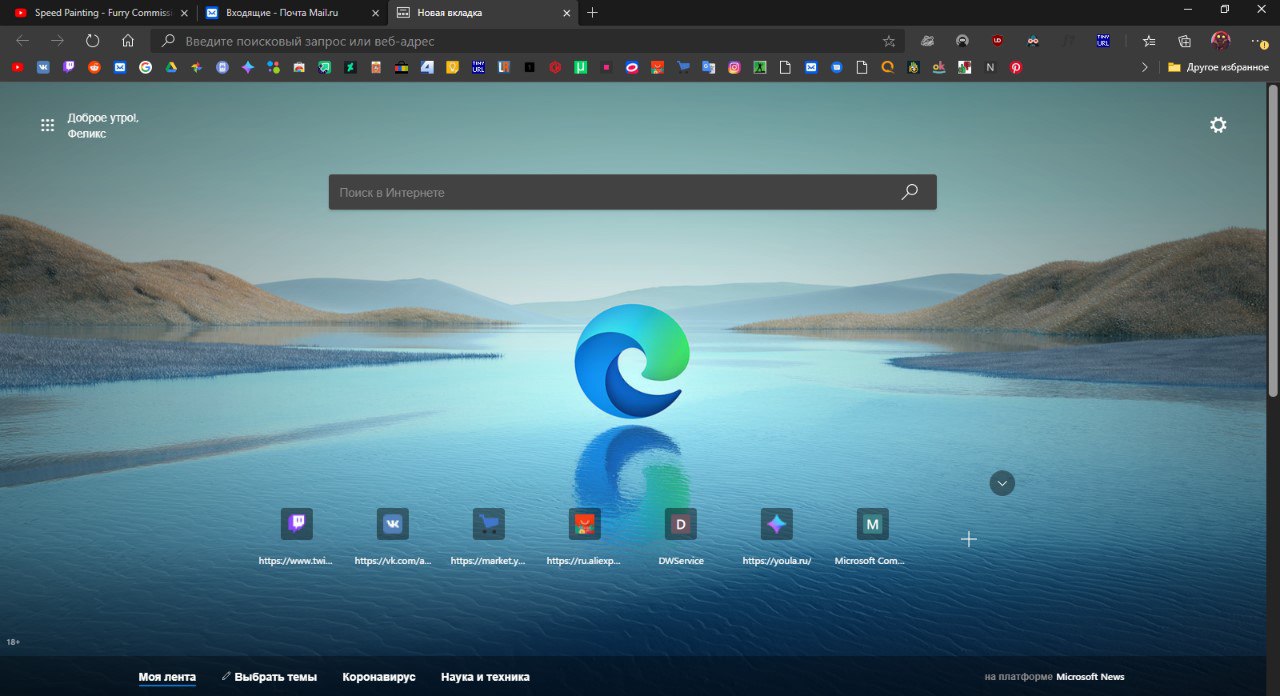Open the DeviantArt bookmark

(350, 68)
